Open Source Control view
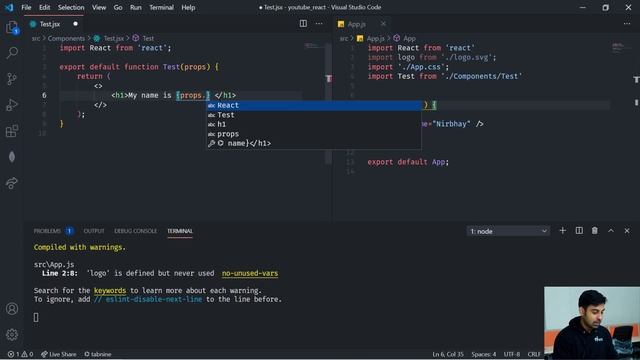Screen dimensions: 640x360 (12, 79)
